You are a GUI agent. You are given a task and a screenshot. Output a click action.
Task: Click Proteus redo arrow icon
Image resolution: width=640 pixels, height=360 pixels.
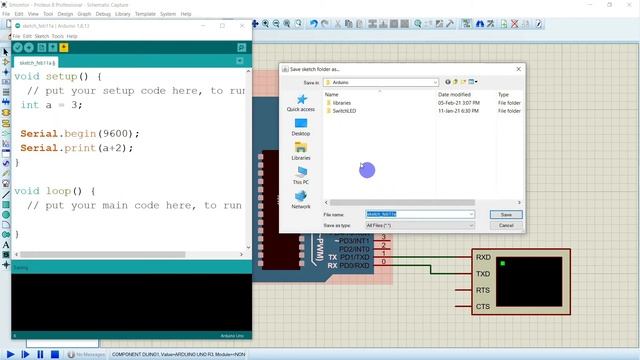coord(325,24)
